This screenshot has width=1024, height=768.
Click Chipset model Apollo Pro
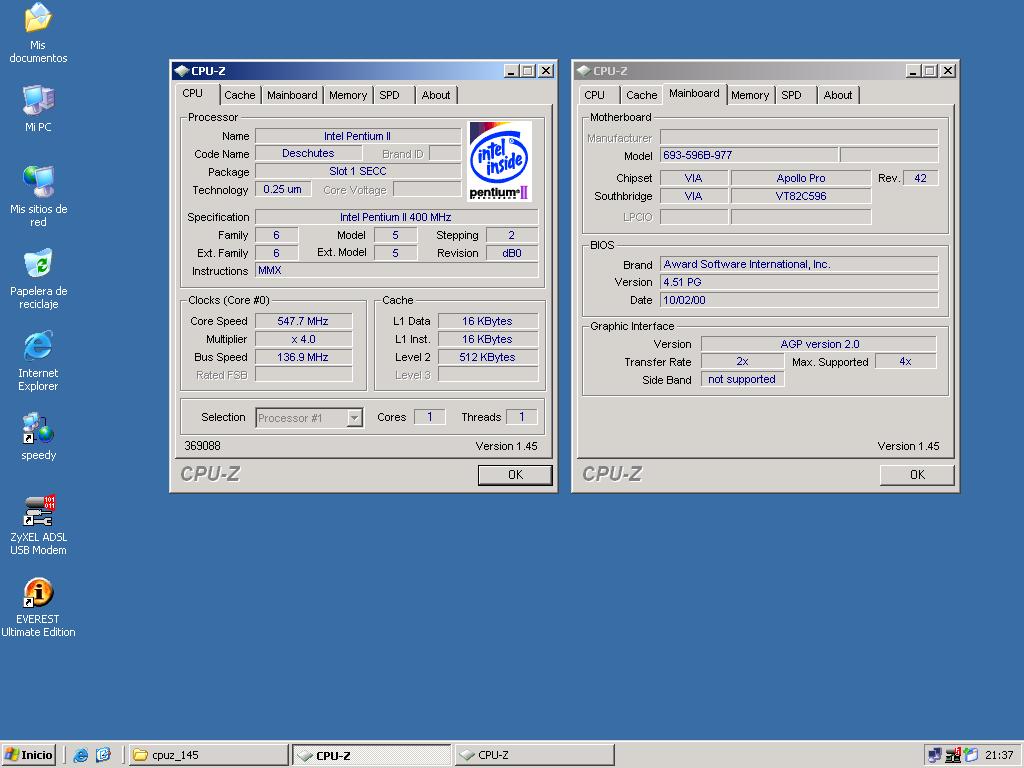click(801, 178)
